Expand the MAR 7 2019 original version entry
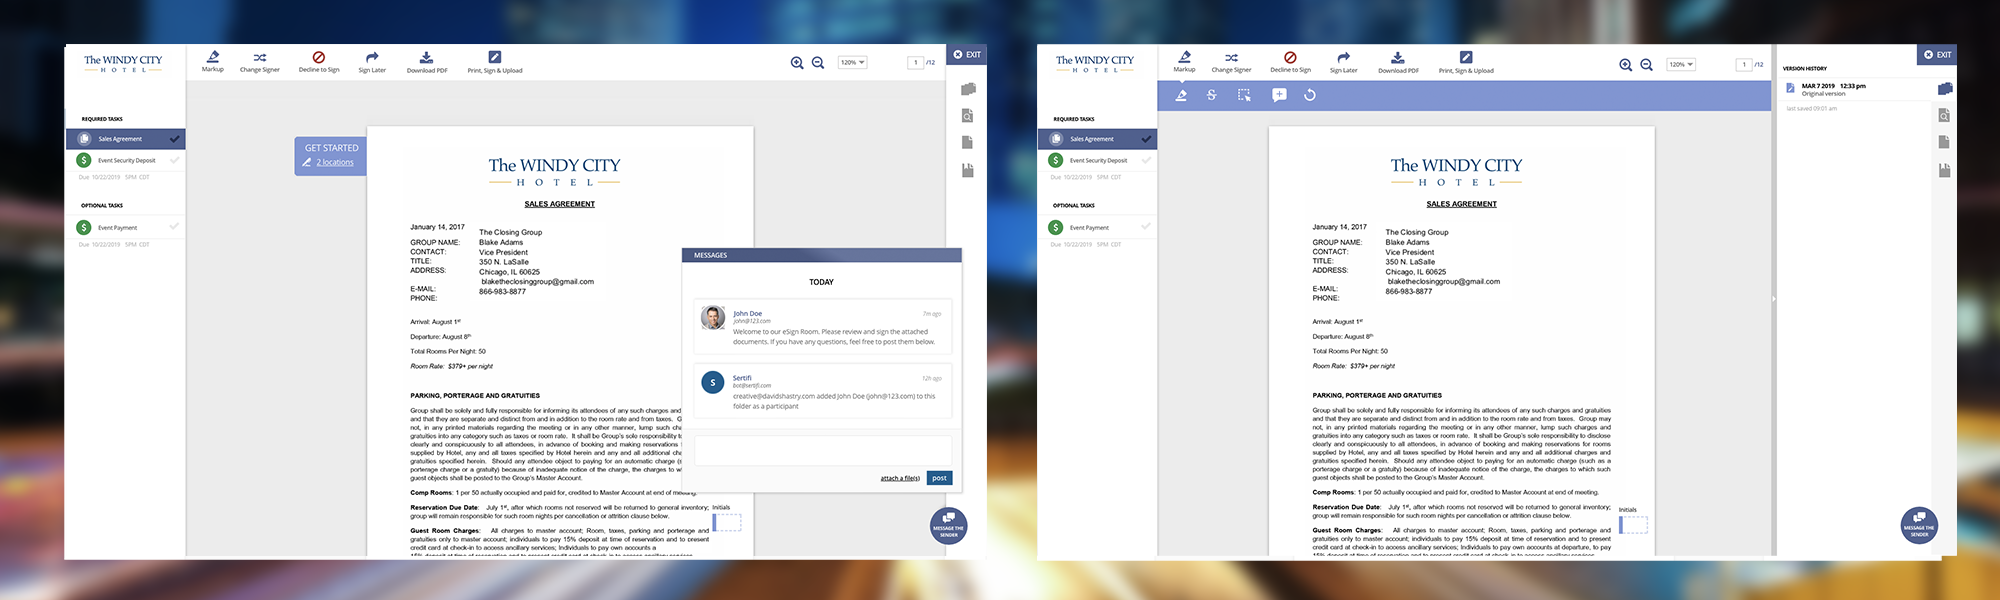2000x600 pixels. tap(1832, 89)
